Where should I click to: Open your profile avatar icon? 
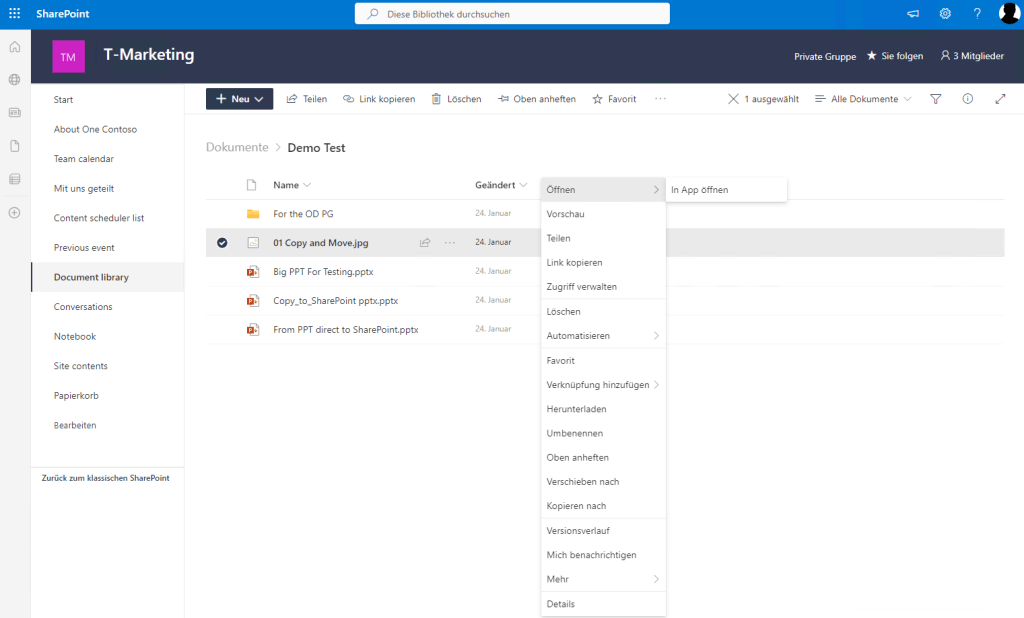[1010, 13]
